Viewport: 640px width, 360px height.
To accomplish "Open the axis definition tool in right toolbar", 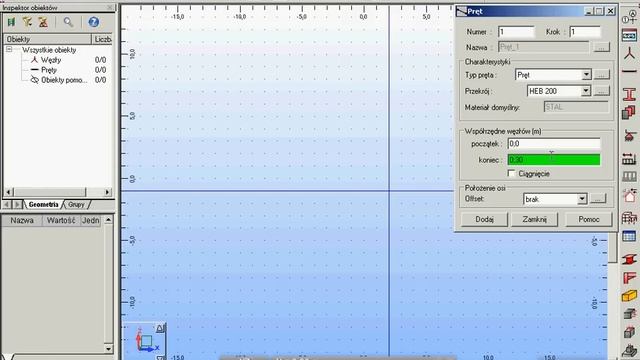I will [629, 17].
